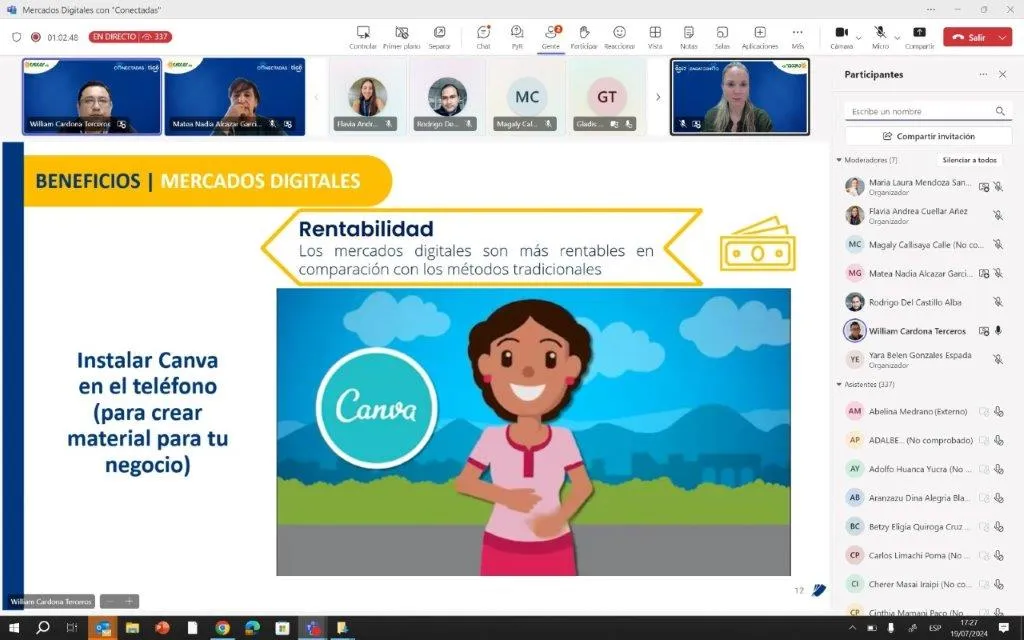Screen dimensions: 1024x640
Task: Expand the Salir dropdown arrow
Action: point(1003,37)
